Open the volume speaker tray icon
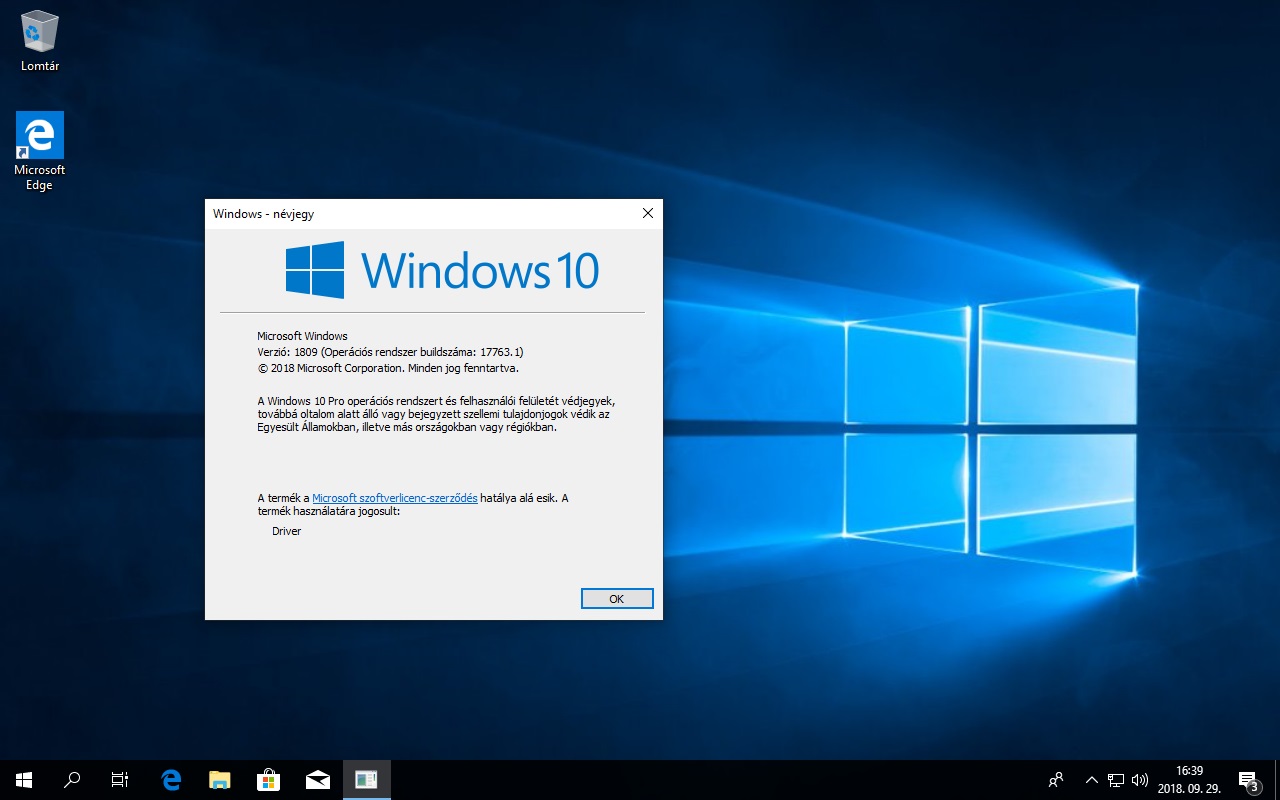 click(1140, 780)
